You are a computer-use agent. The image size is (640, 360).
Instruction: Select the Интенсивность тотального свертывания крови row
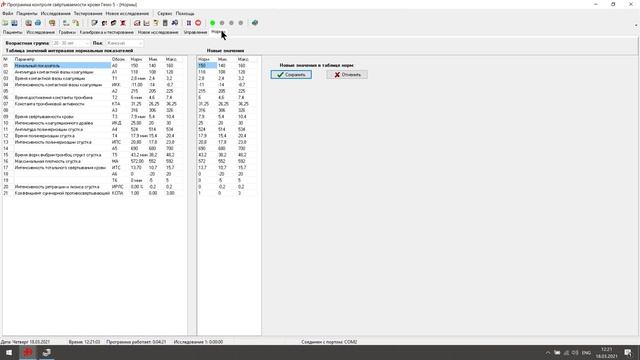coord(94,167)
